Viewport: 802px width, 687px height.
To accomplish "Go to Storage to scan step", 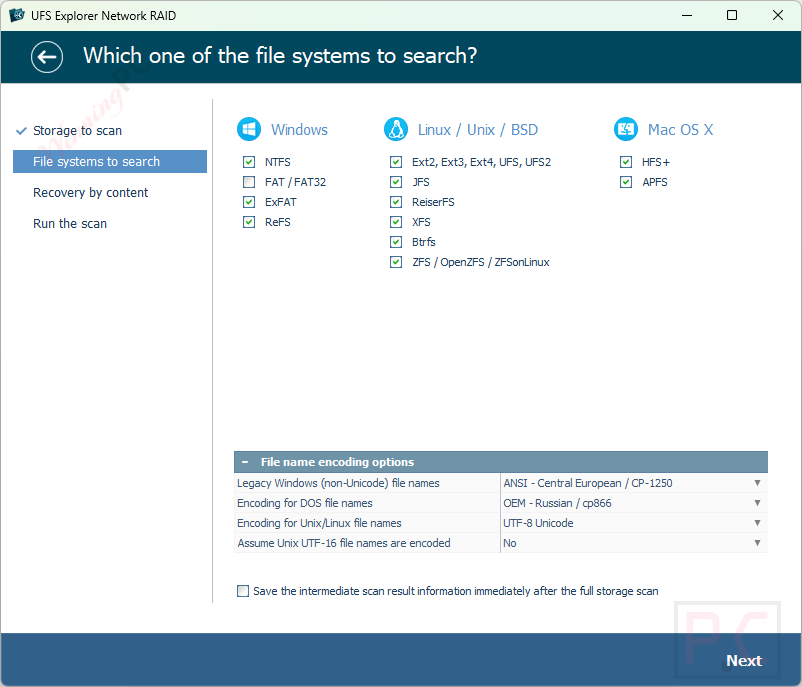I will tap(77, 131).
